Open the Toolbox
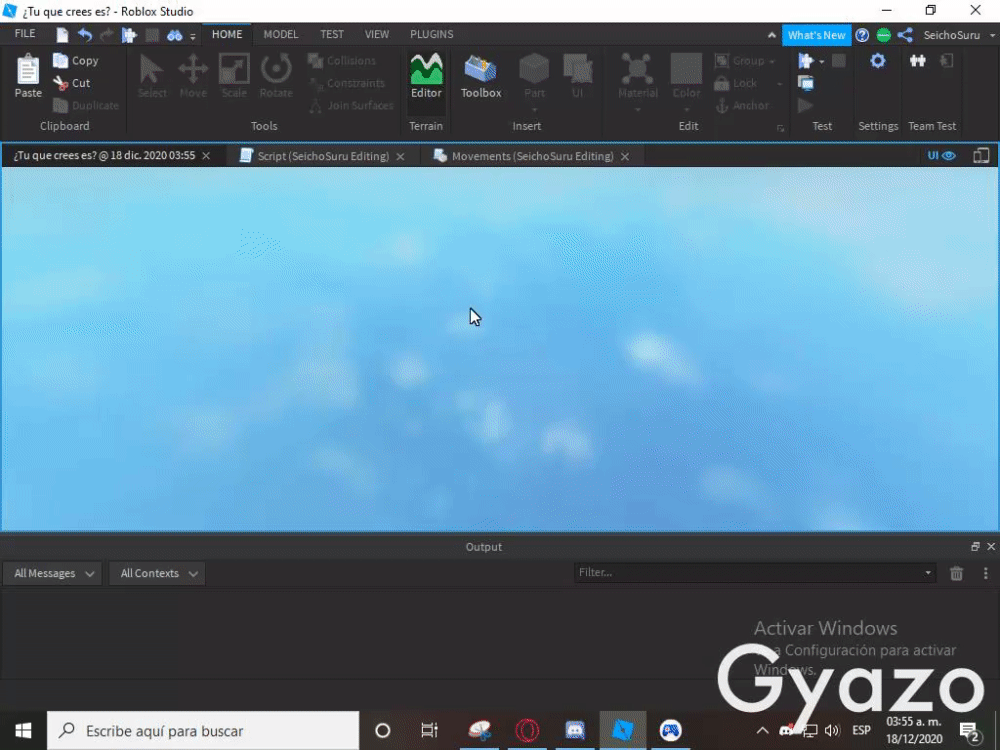1000x750 pixels. click(481, 76)
